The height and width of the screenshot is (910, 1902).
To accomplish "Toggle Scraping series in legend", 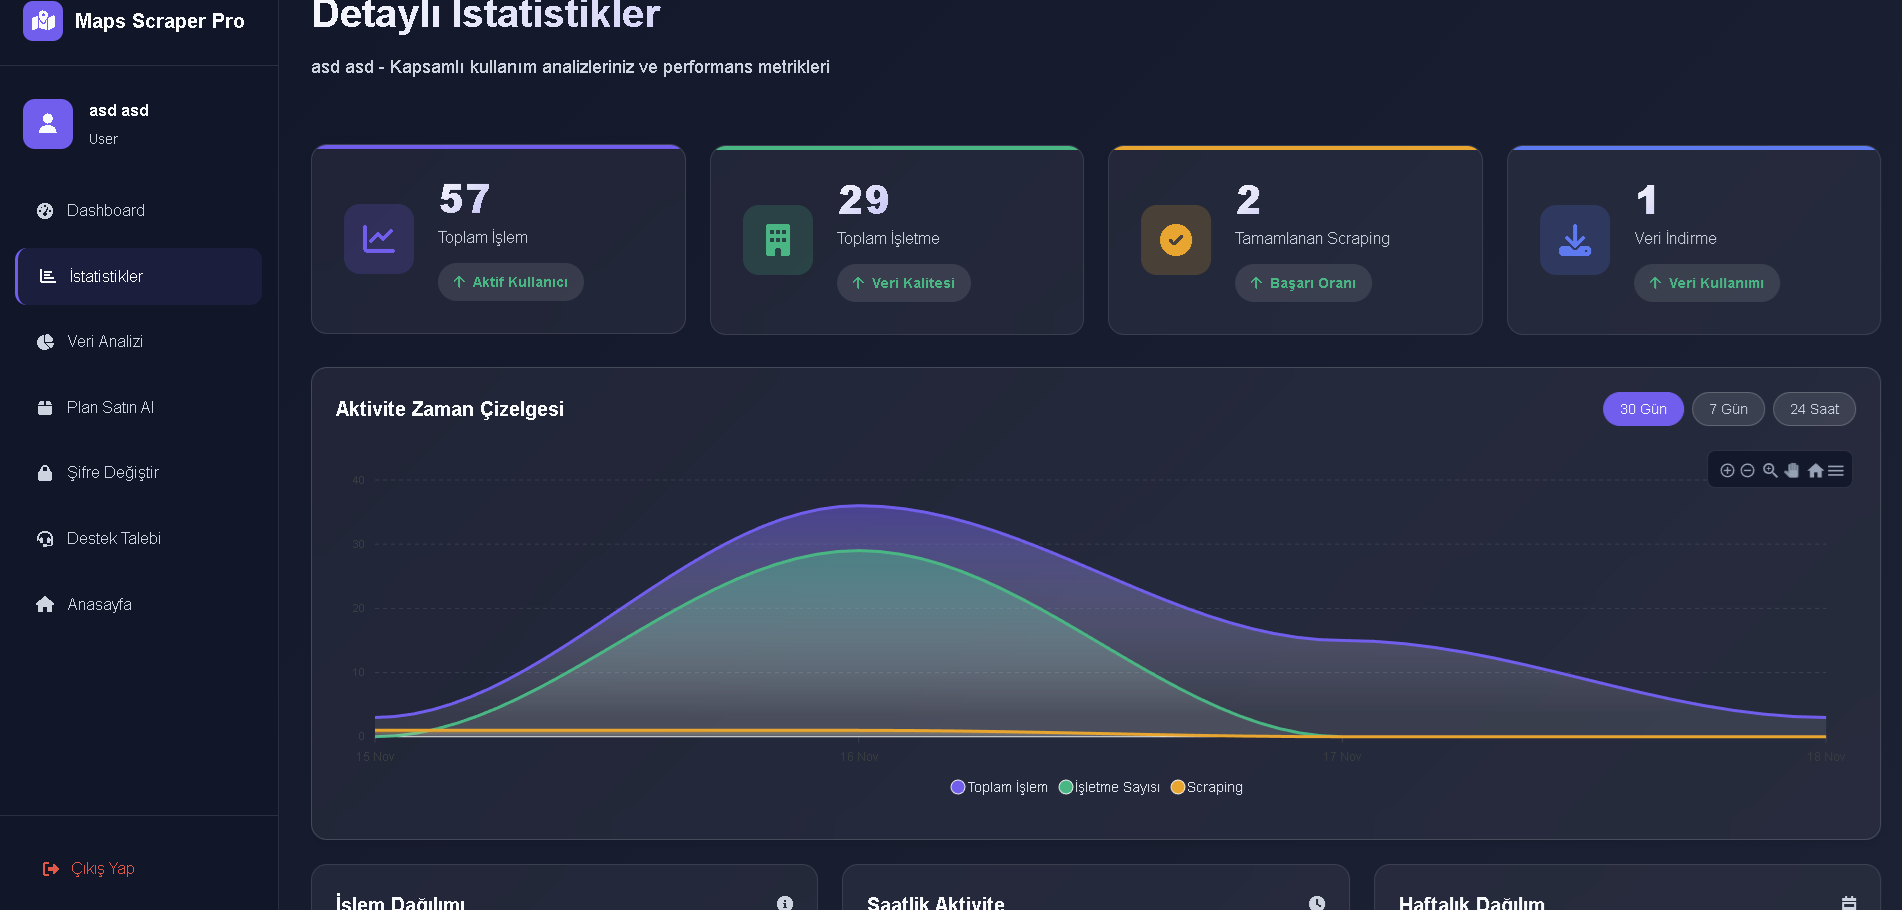I will point(1207,787).
